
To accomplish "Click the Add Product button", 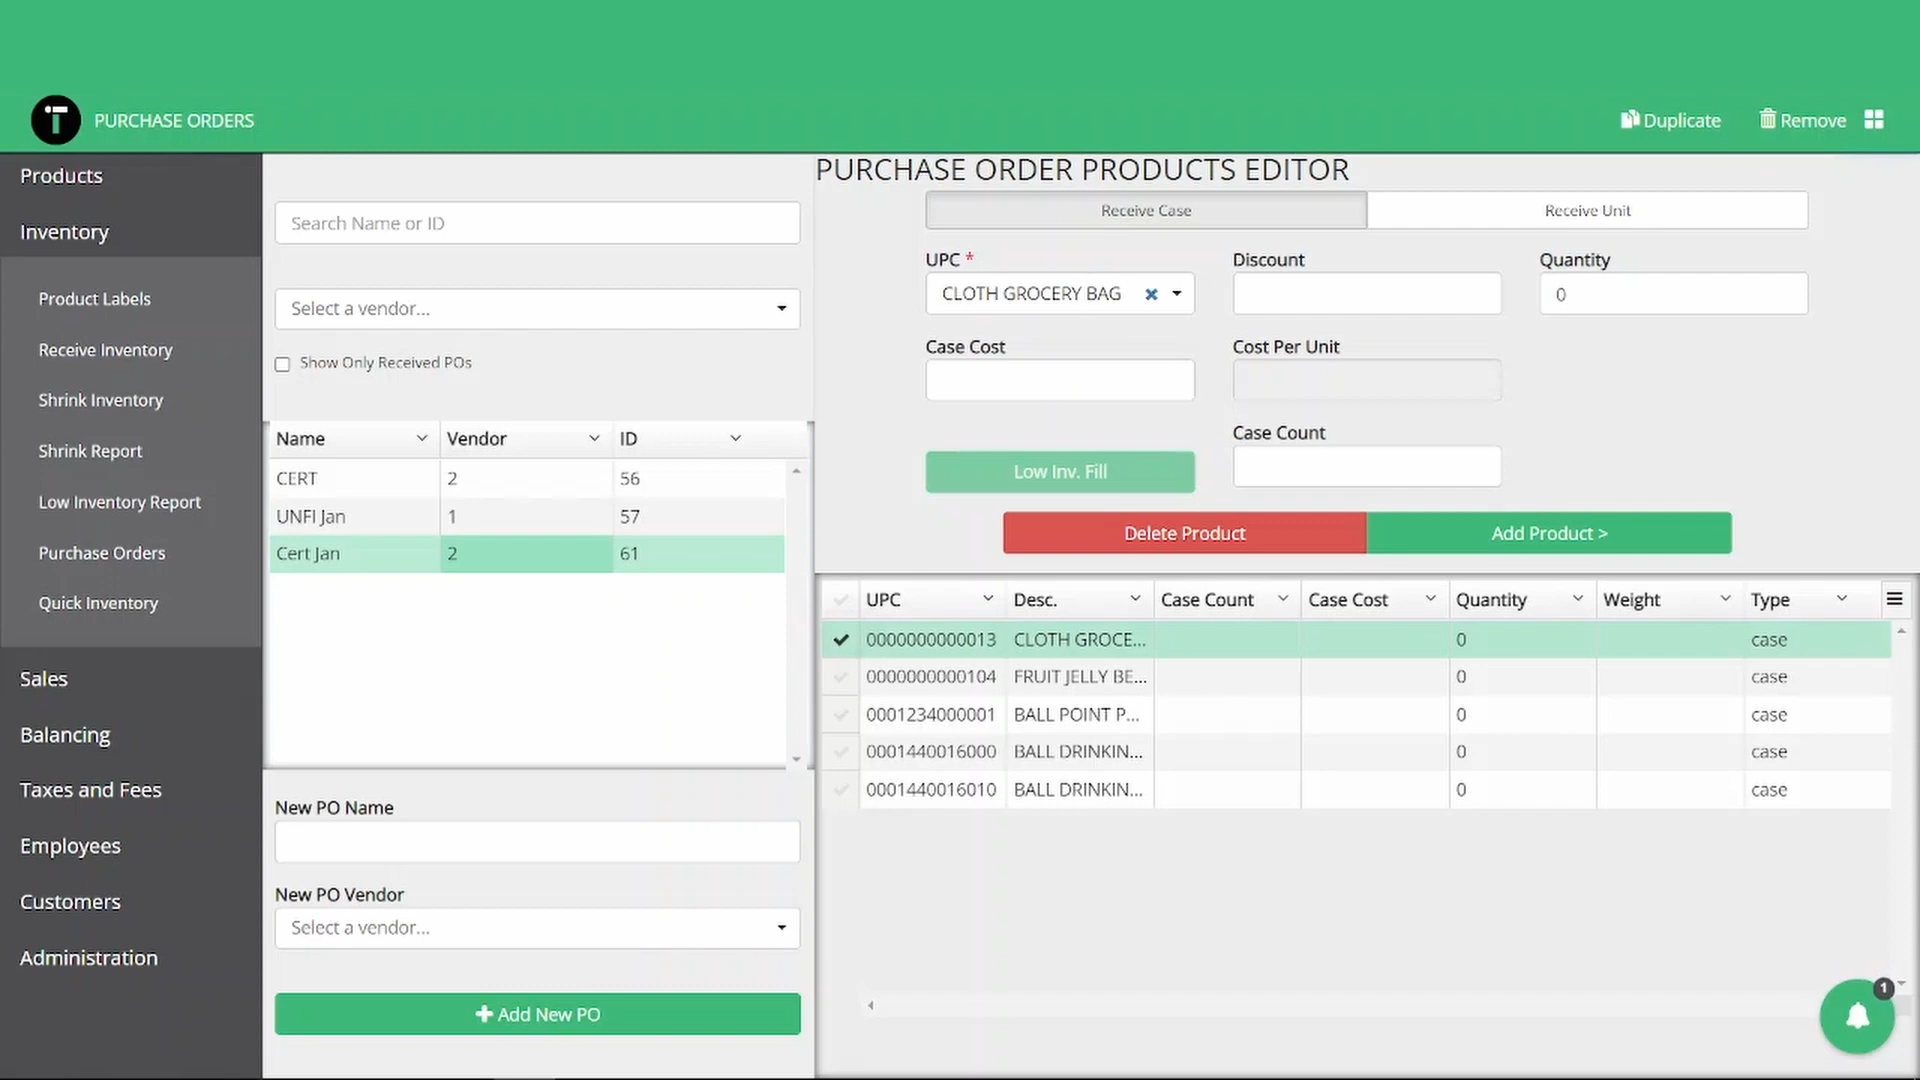I will pos(1549,533).
